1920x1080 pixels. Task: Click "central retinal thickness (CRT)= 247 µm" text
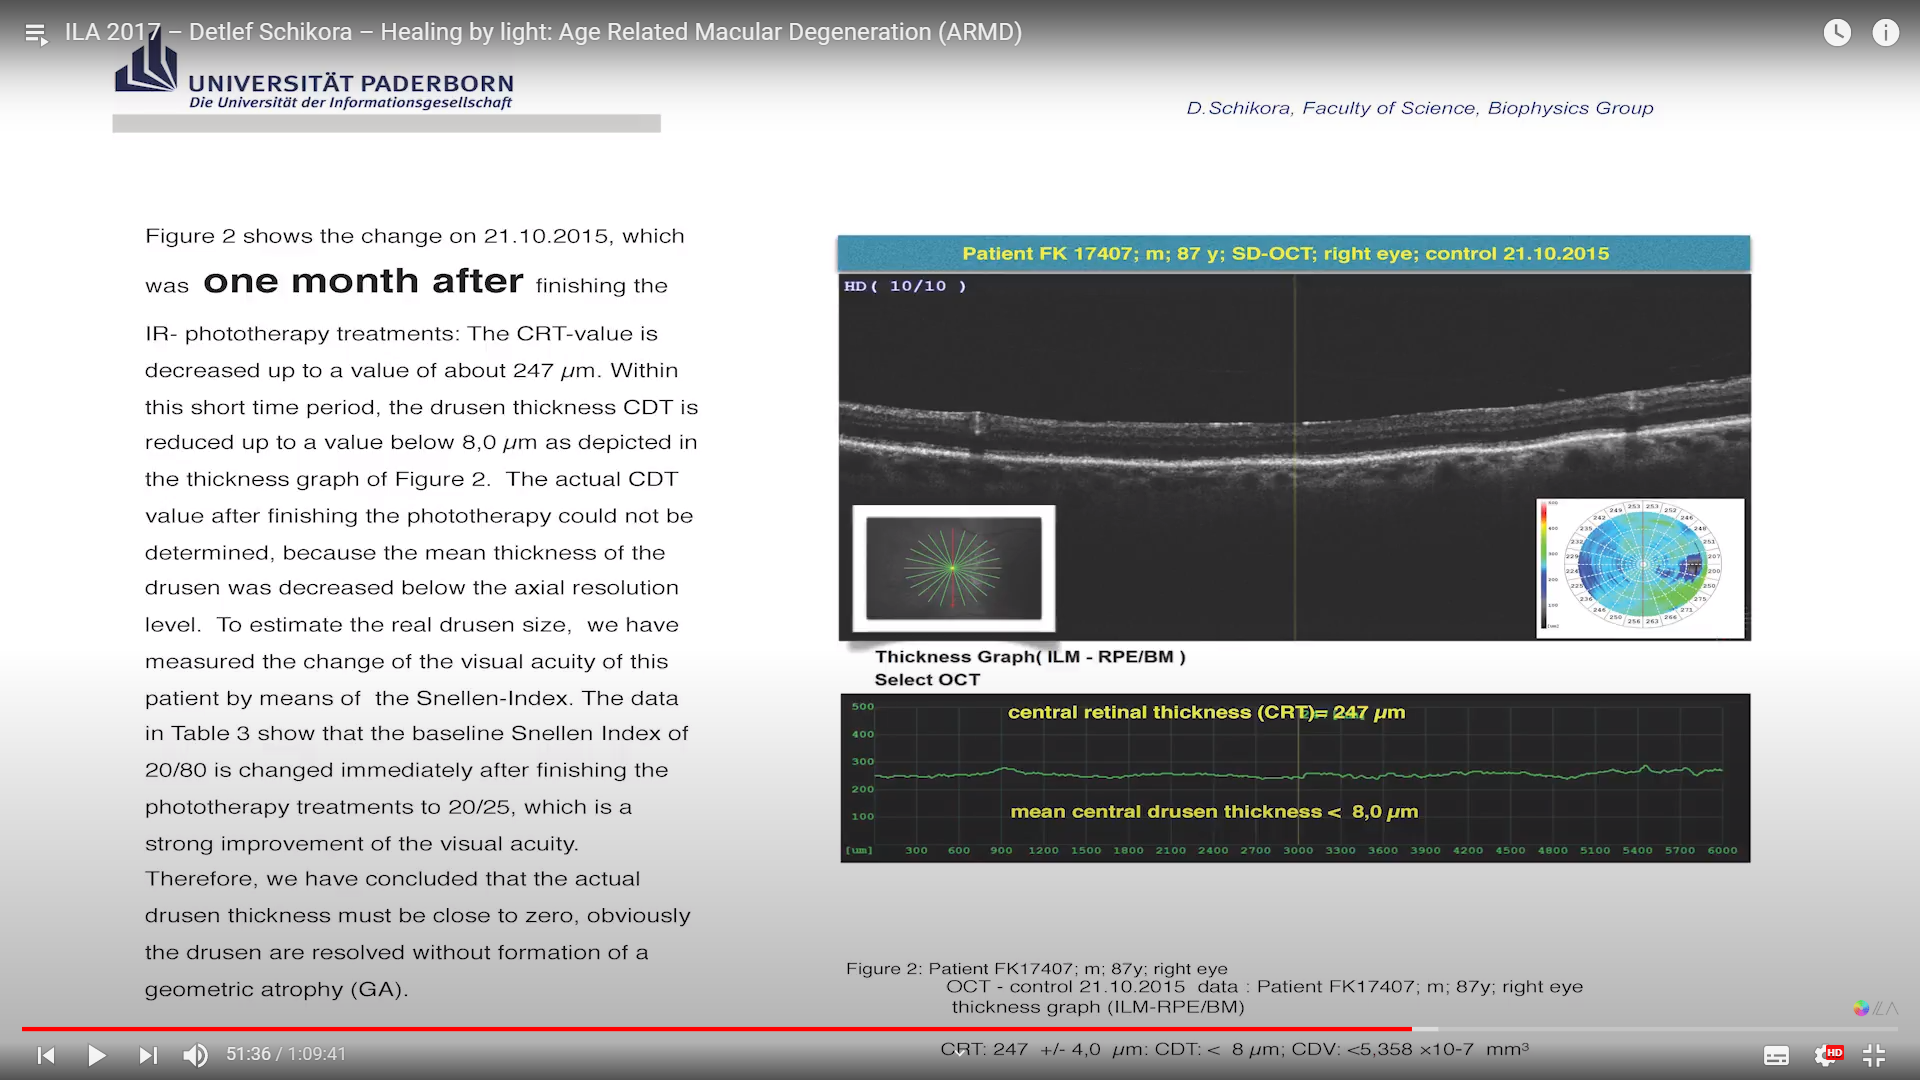click(x=1206, y=713)
